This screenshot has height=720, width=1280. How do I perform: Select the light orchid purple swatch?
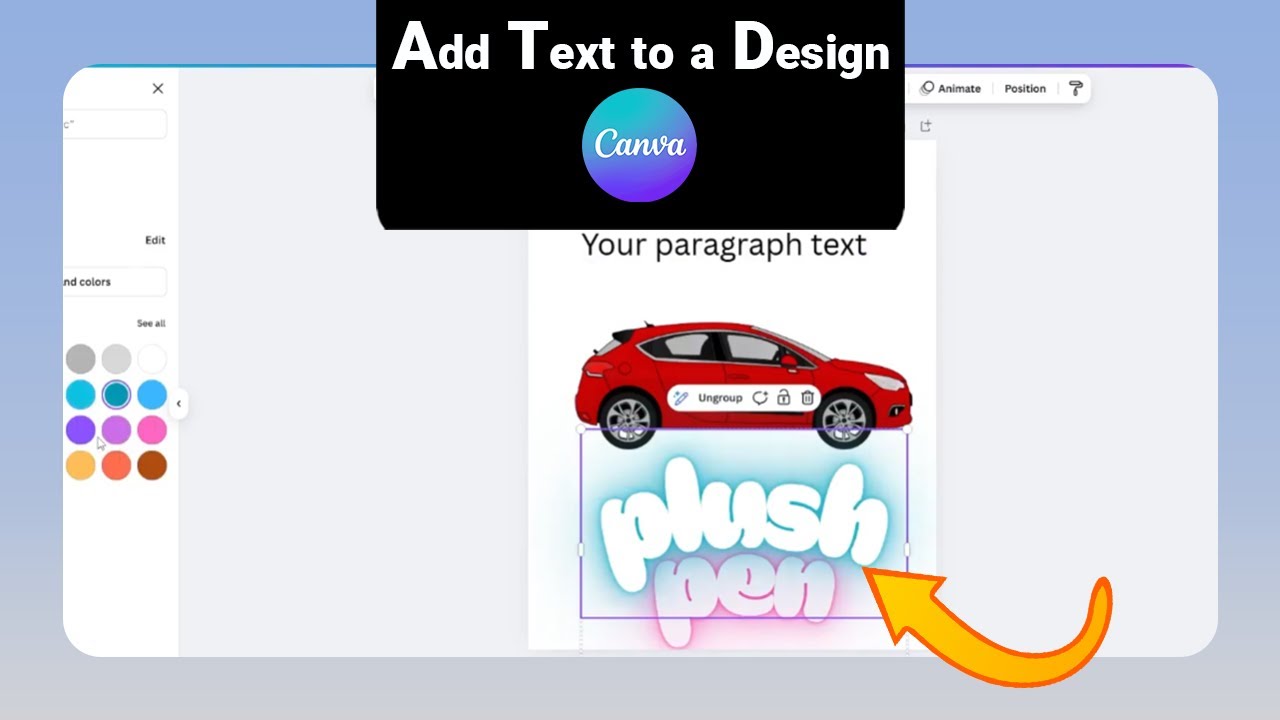pos(116,430)
